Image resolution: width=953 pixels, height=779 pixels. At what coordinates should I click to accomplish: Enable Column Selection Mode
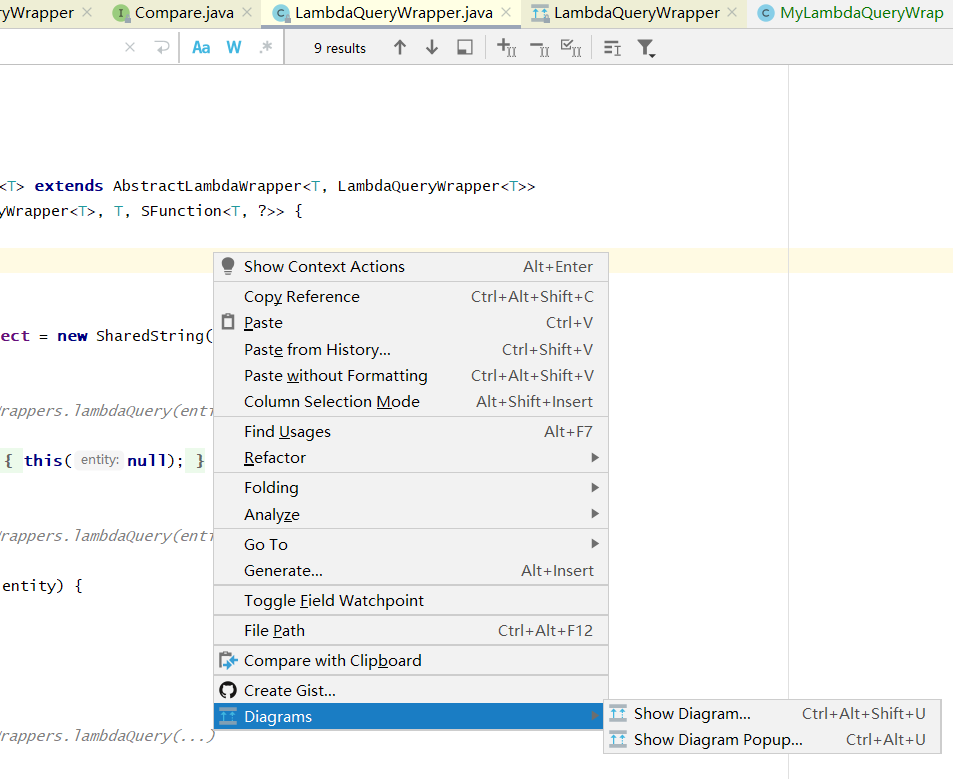411,402
